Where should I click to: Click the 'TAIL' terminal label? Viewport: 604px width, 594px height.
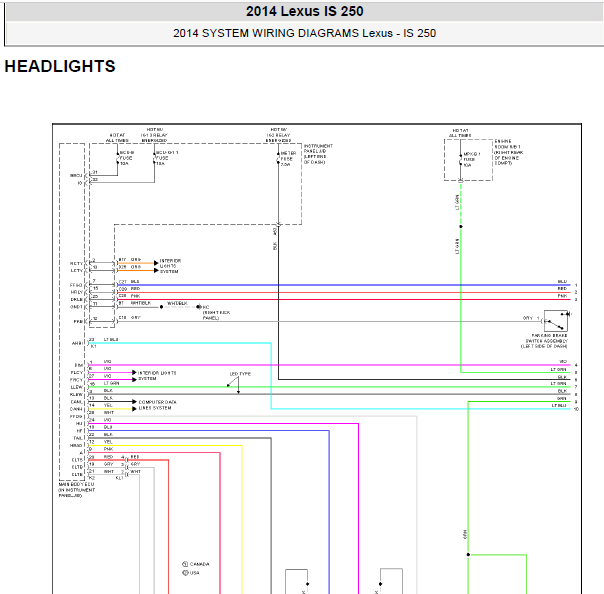click(x=78, y=438)
